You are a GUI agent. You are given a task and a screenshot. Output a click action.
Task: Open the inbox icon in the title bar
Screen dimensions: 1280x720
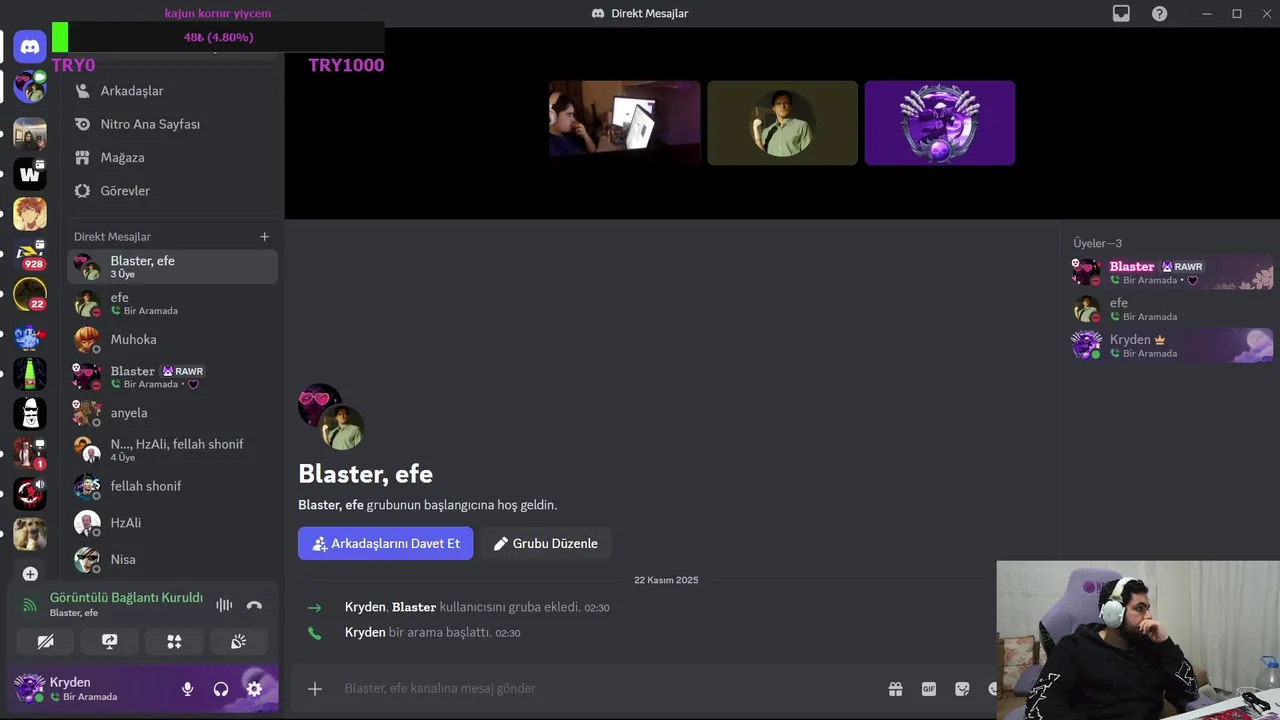click(x=1121, y=14)
